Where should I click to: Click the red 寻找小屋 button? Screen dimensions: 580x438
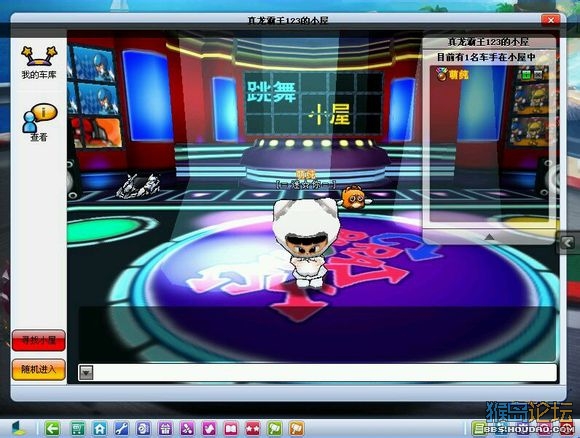[38, 340]
